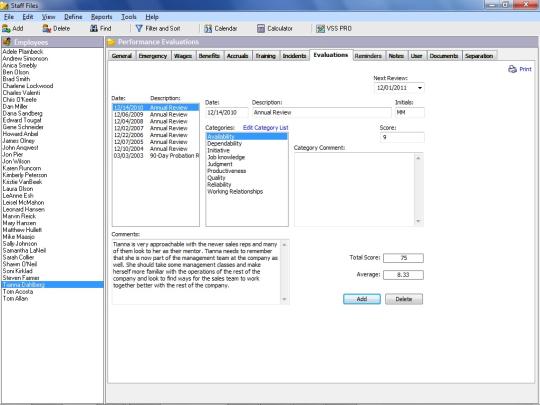
Task: Click the Delete evaluation button
Action: pos(404,299)
